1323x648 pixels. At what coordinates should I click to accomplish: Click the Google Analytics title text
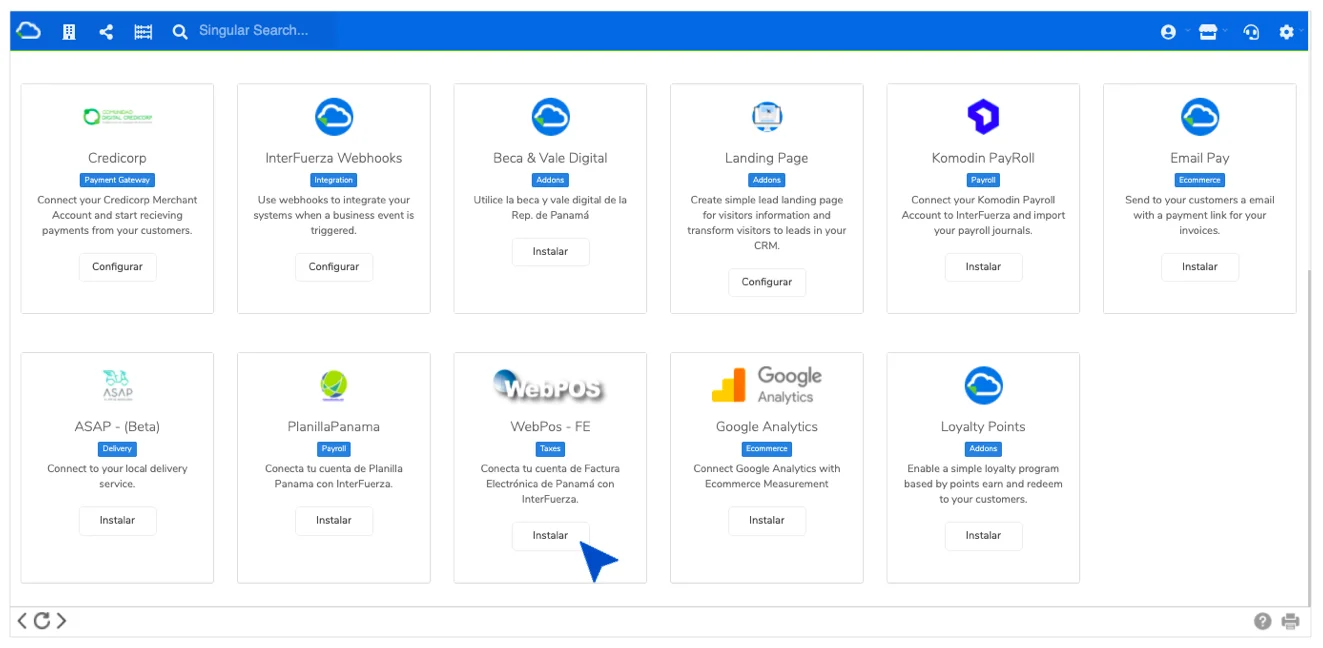(x=767, y=427)
